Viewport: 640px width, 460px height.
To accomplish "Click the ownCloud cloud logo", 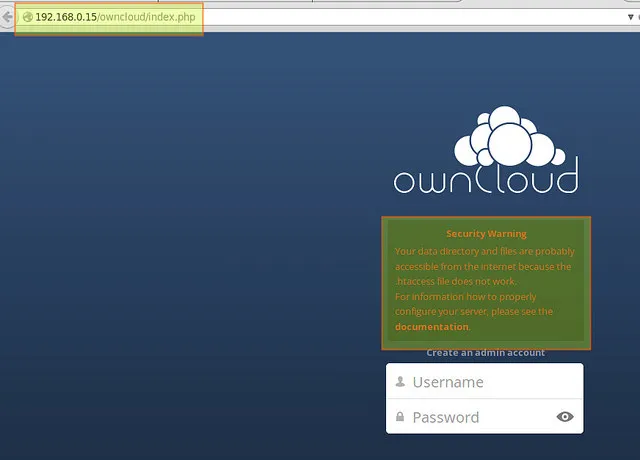I will pyautogui.click(x=486, y=149).
